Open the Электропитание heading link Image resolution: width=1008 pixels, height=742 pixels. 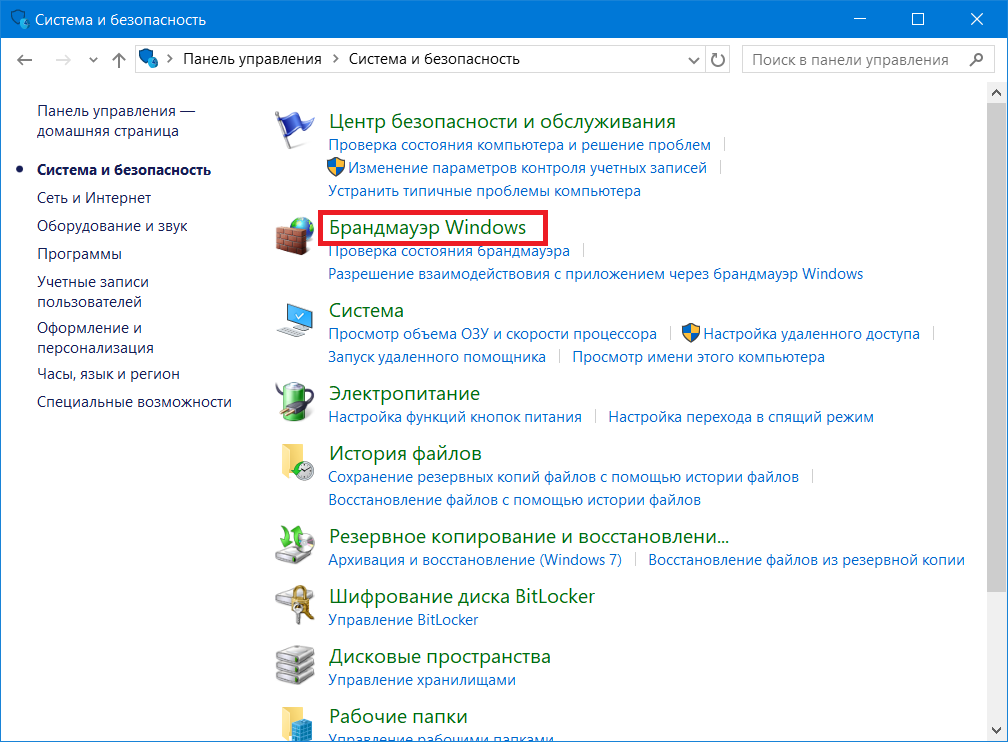[404, 394]
